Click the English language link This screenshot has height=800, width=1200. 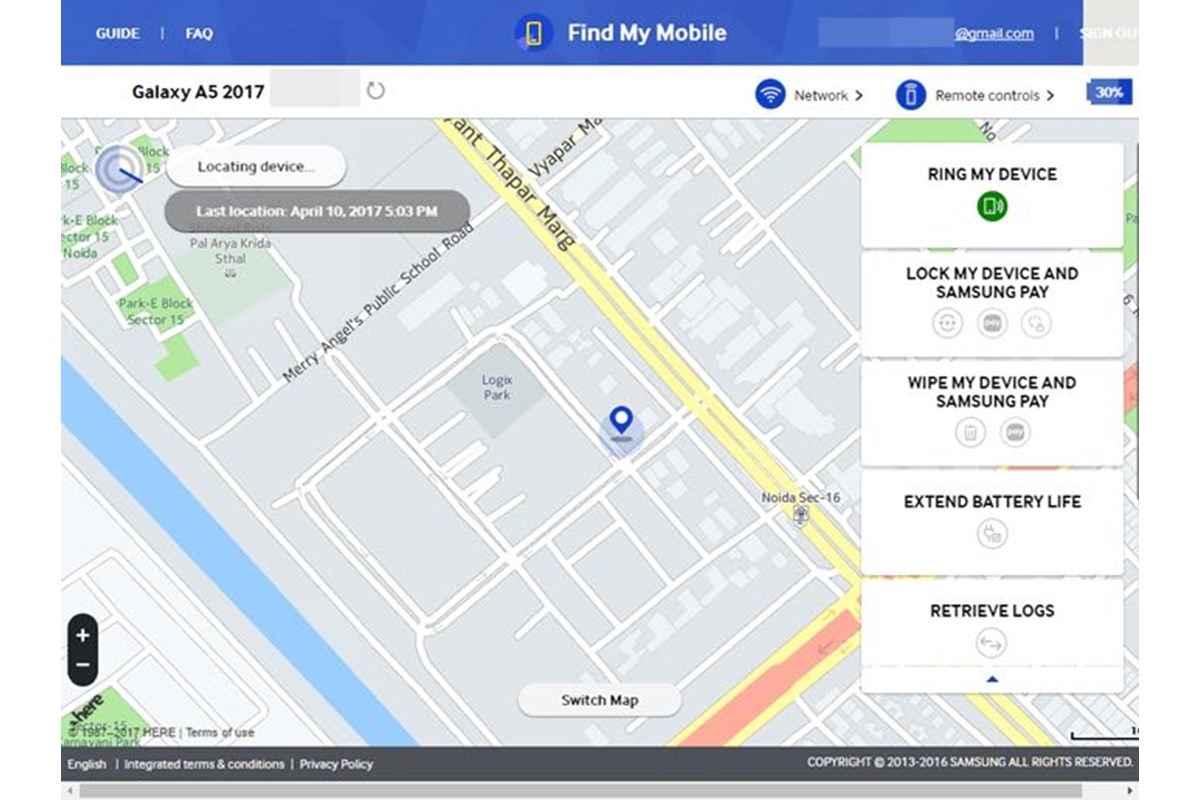coord(87,764)
